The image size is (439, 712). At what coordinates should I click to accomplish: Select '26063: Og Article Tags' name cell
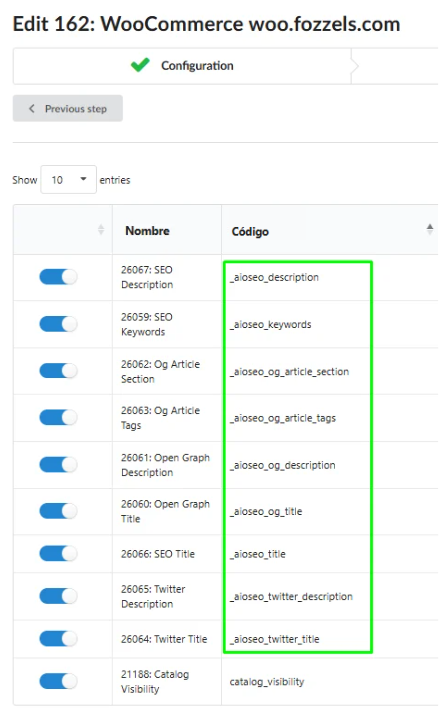click(167, 418)
